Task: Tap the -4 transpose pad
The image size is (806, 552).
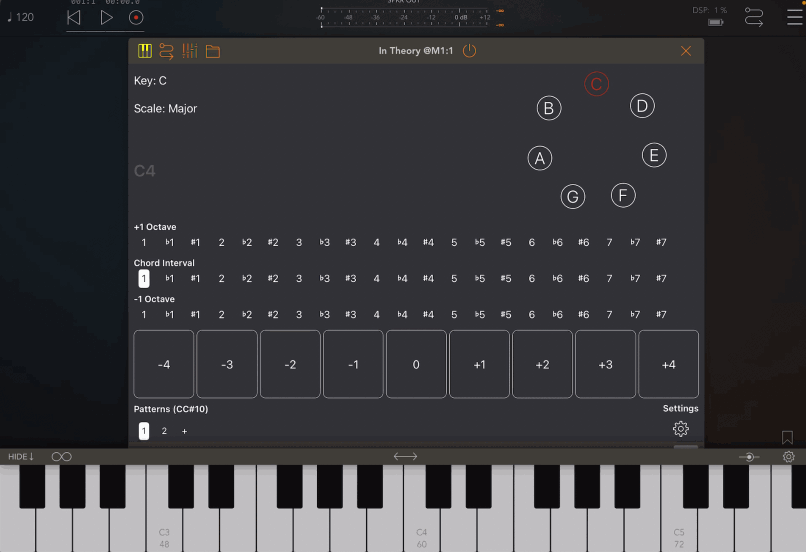Action: click(164, 364)
